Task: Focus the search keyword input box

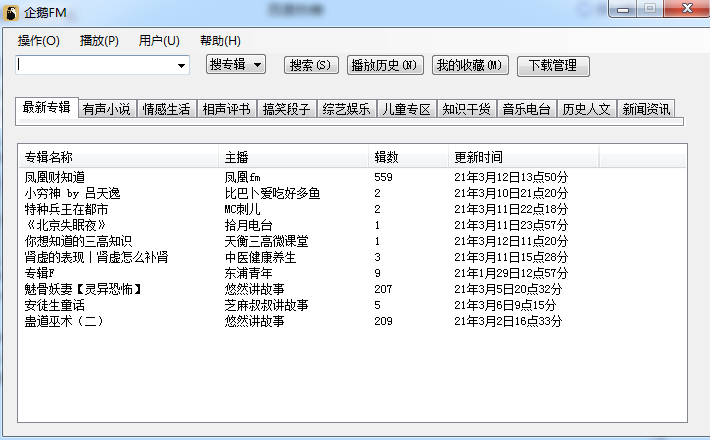Action: pos(95,65)
